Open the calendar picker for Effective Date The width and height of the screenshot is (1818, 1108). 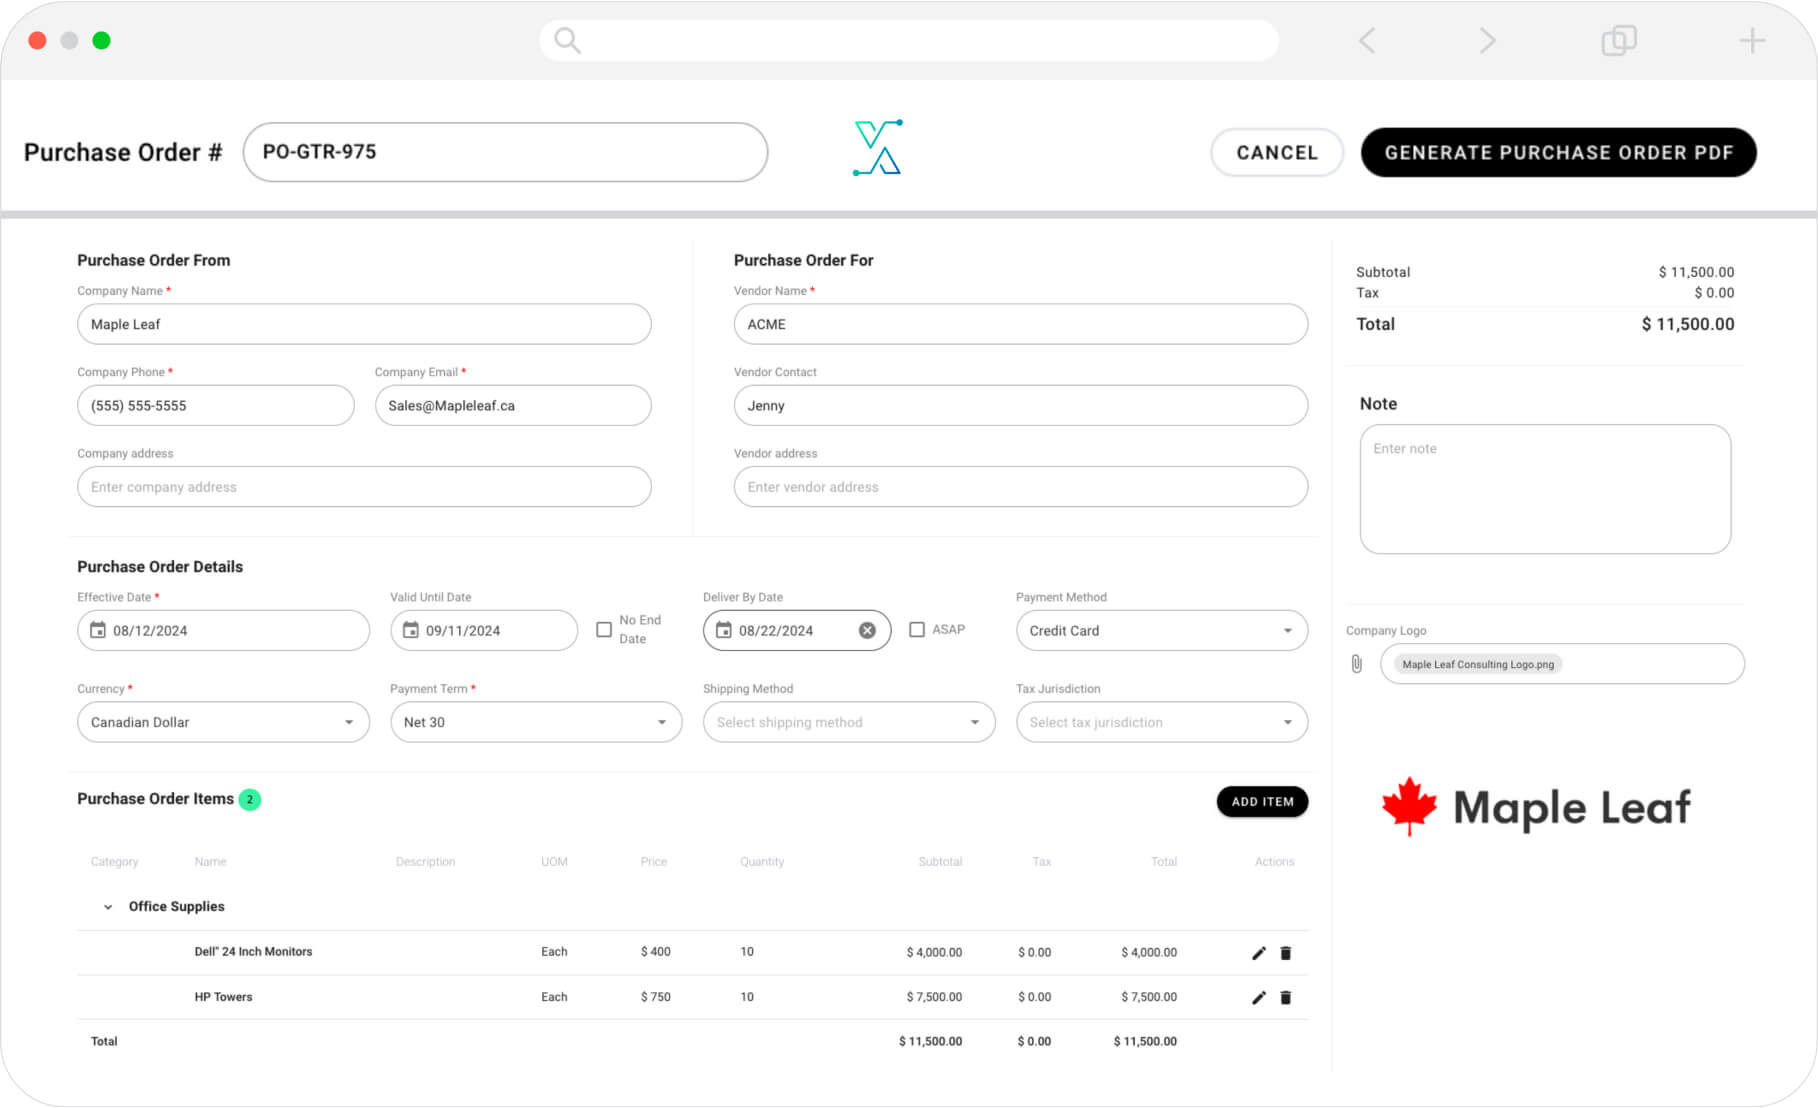tap(97, 630)
